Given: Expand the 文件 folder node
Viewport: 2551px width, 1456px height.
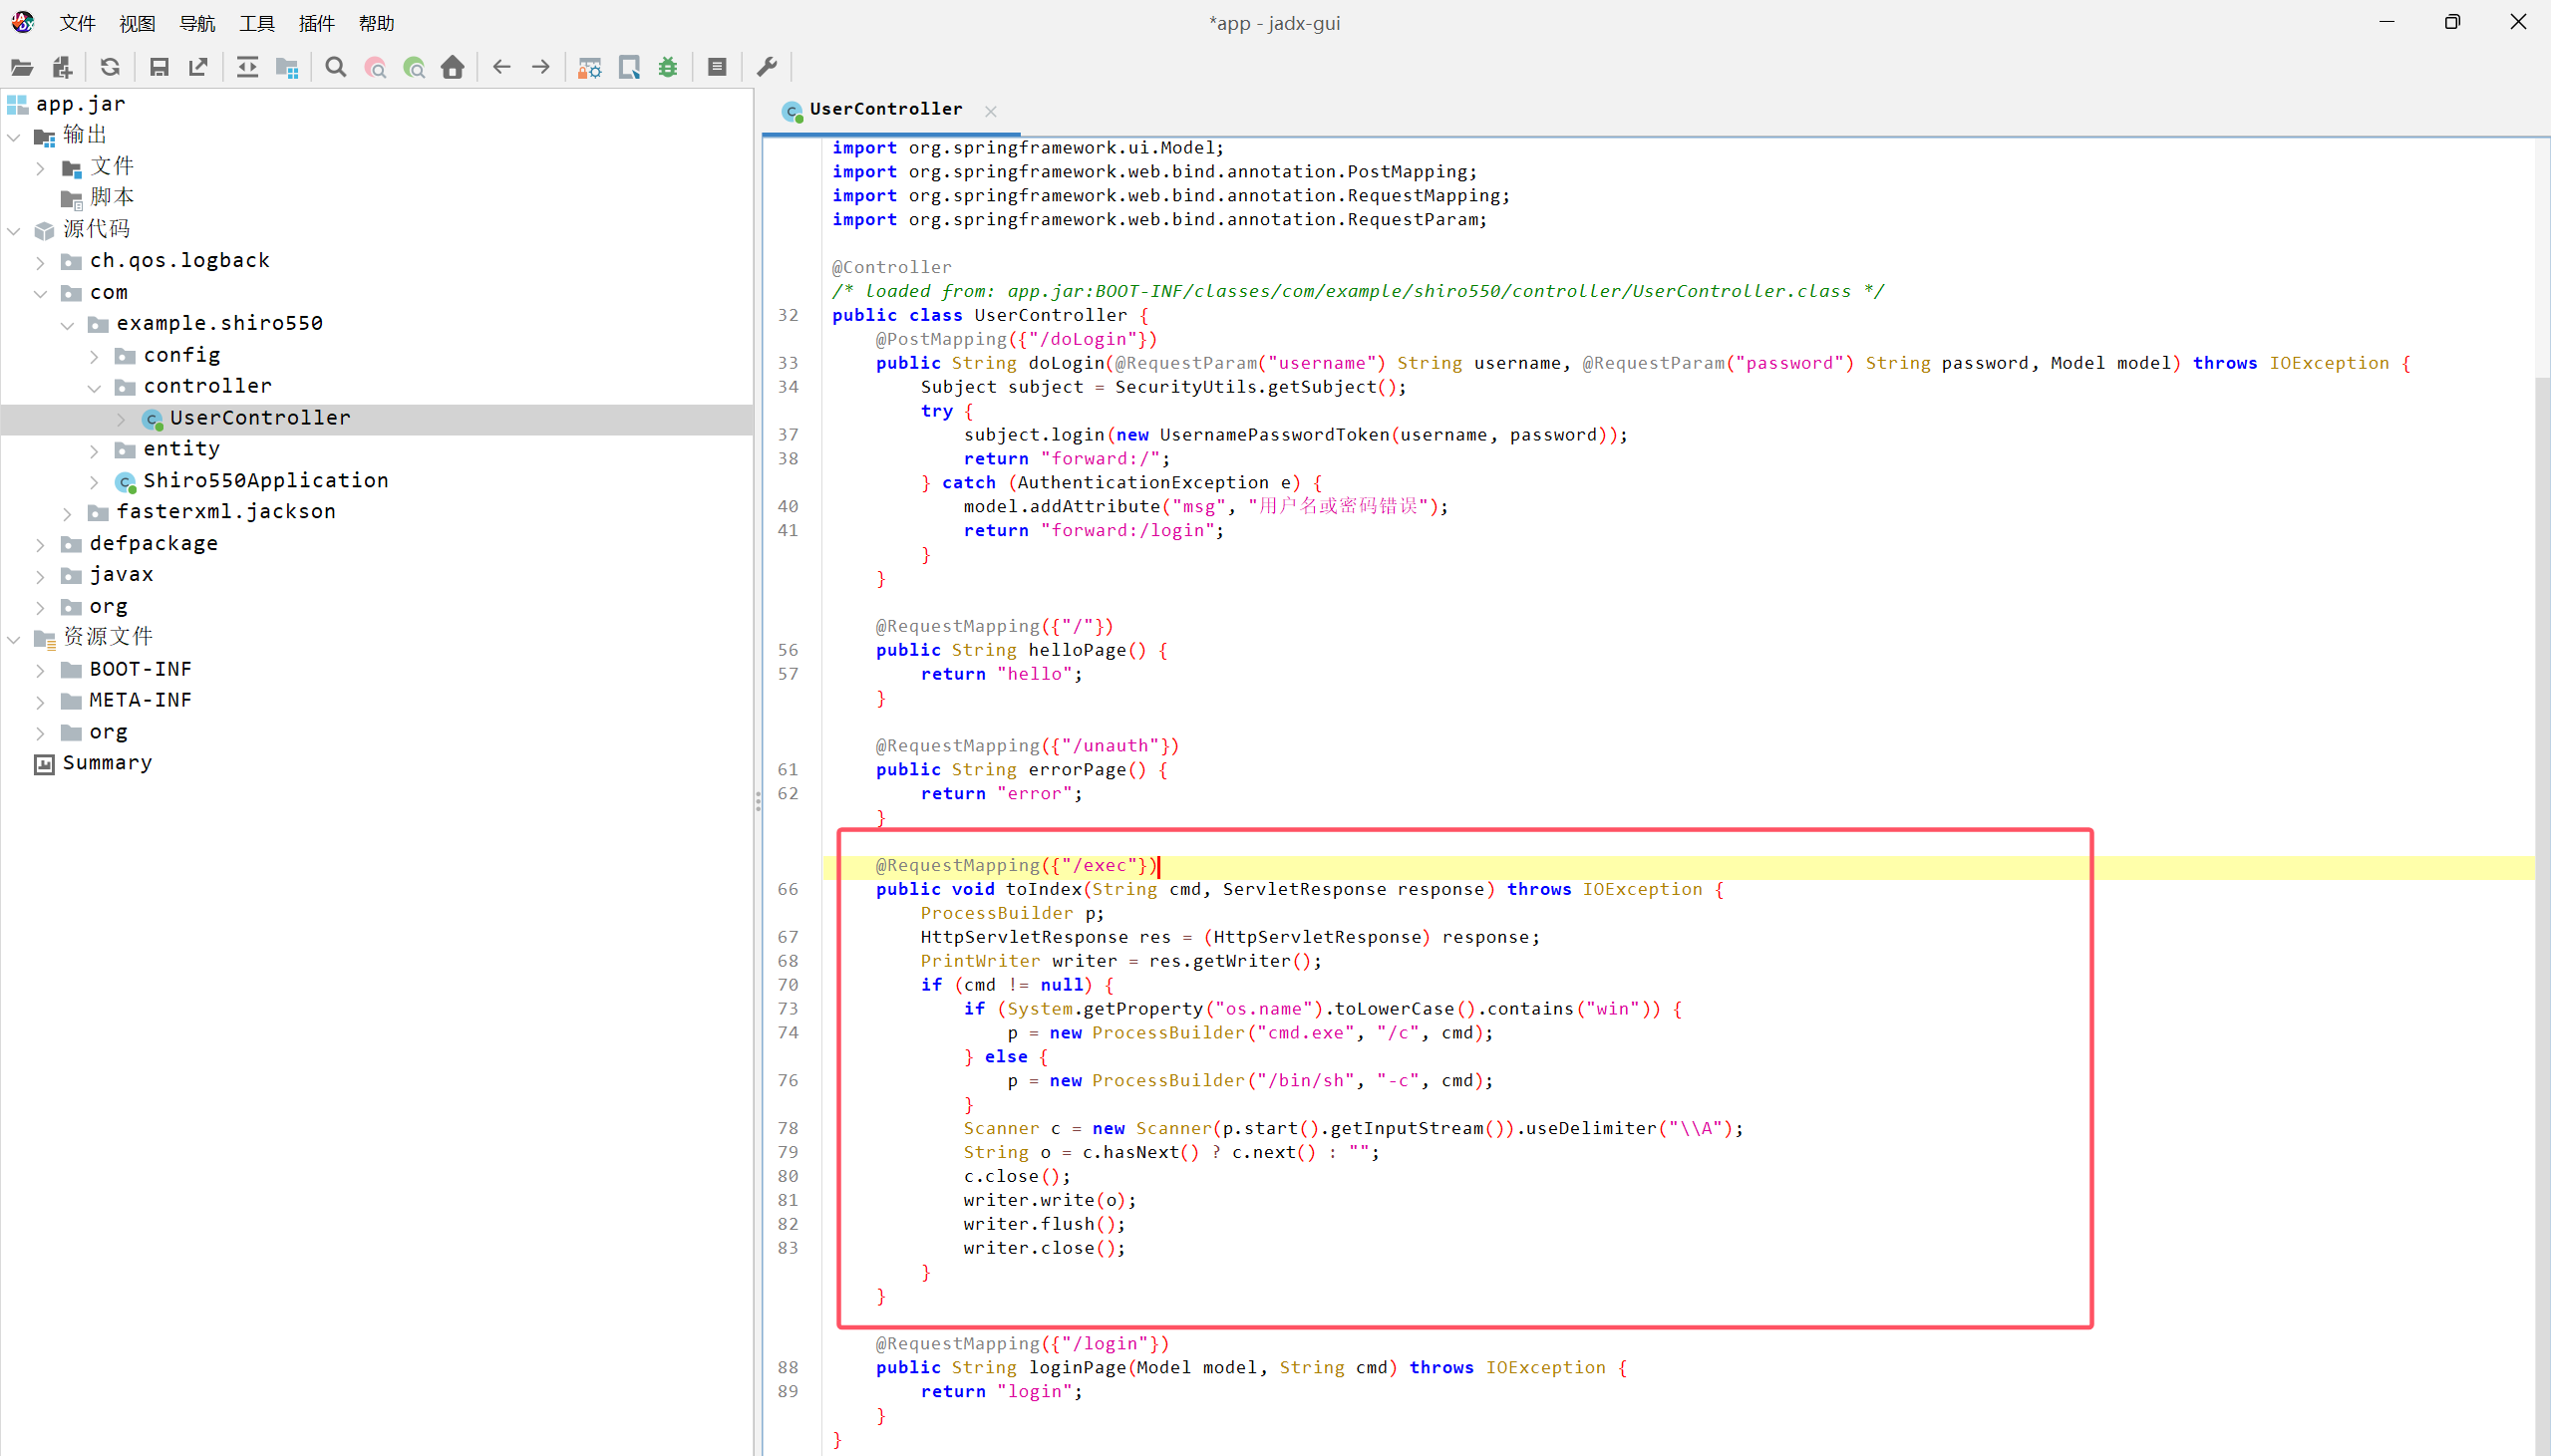Looking at the screenshot, I should (x=40, y=168).
